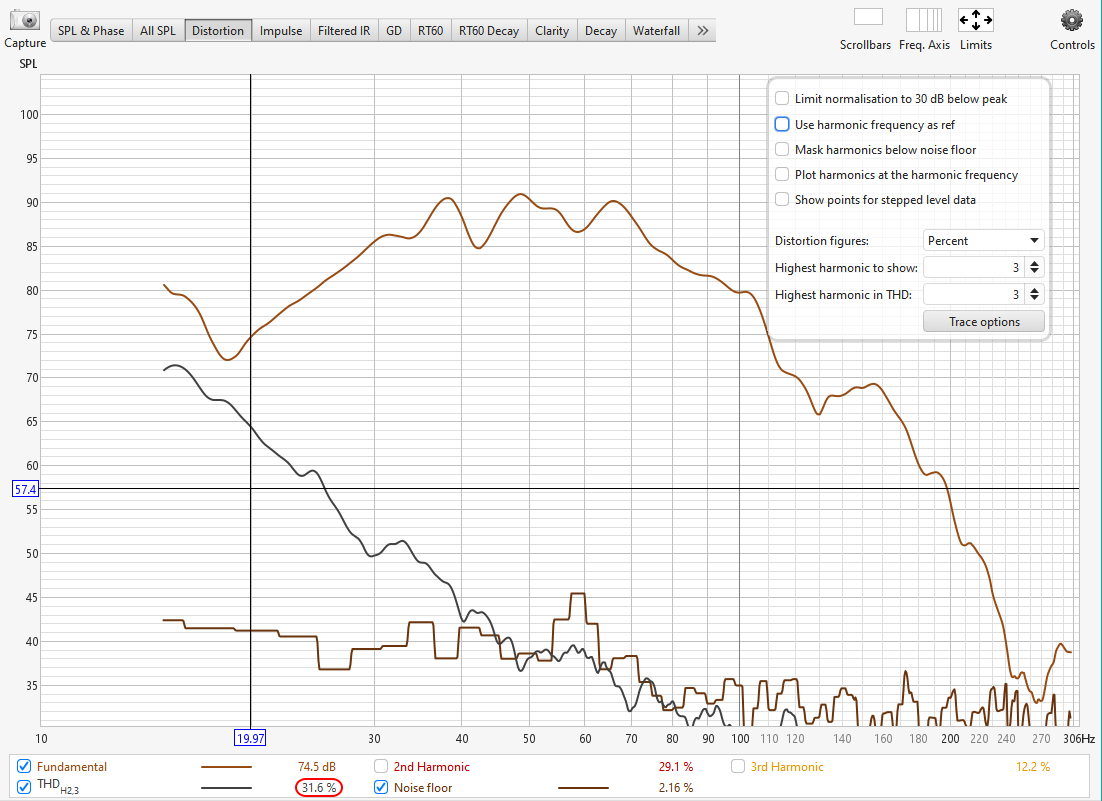The width and height of the screenshot is (1102, 801).
Task: Uncheck the Fundamental trace checkbox
Action: (24, 766)
